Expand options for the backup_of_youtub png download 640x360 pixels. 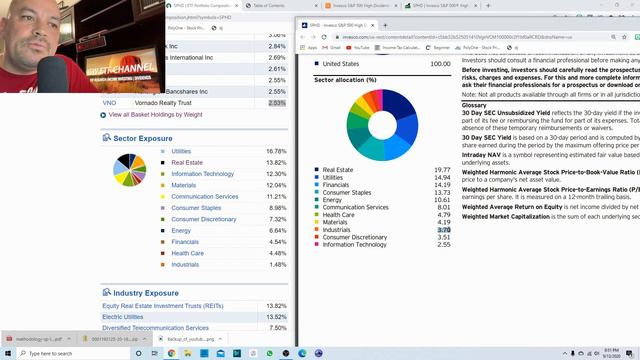click(220, 339)
